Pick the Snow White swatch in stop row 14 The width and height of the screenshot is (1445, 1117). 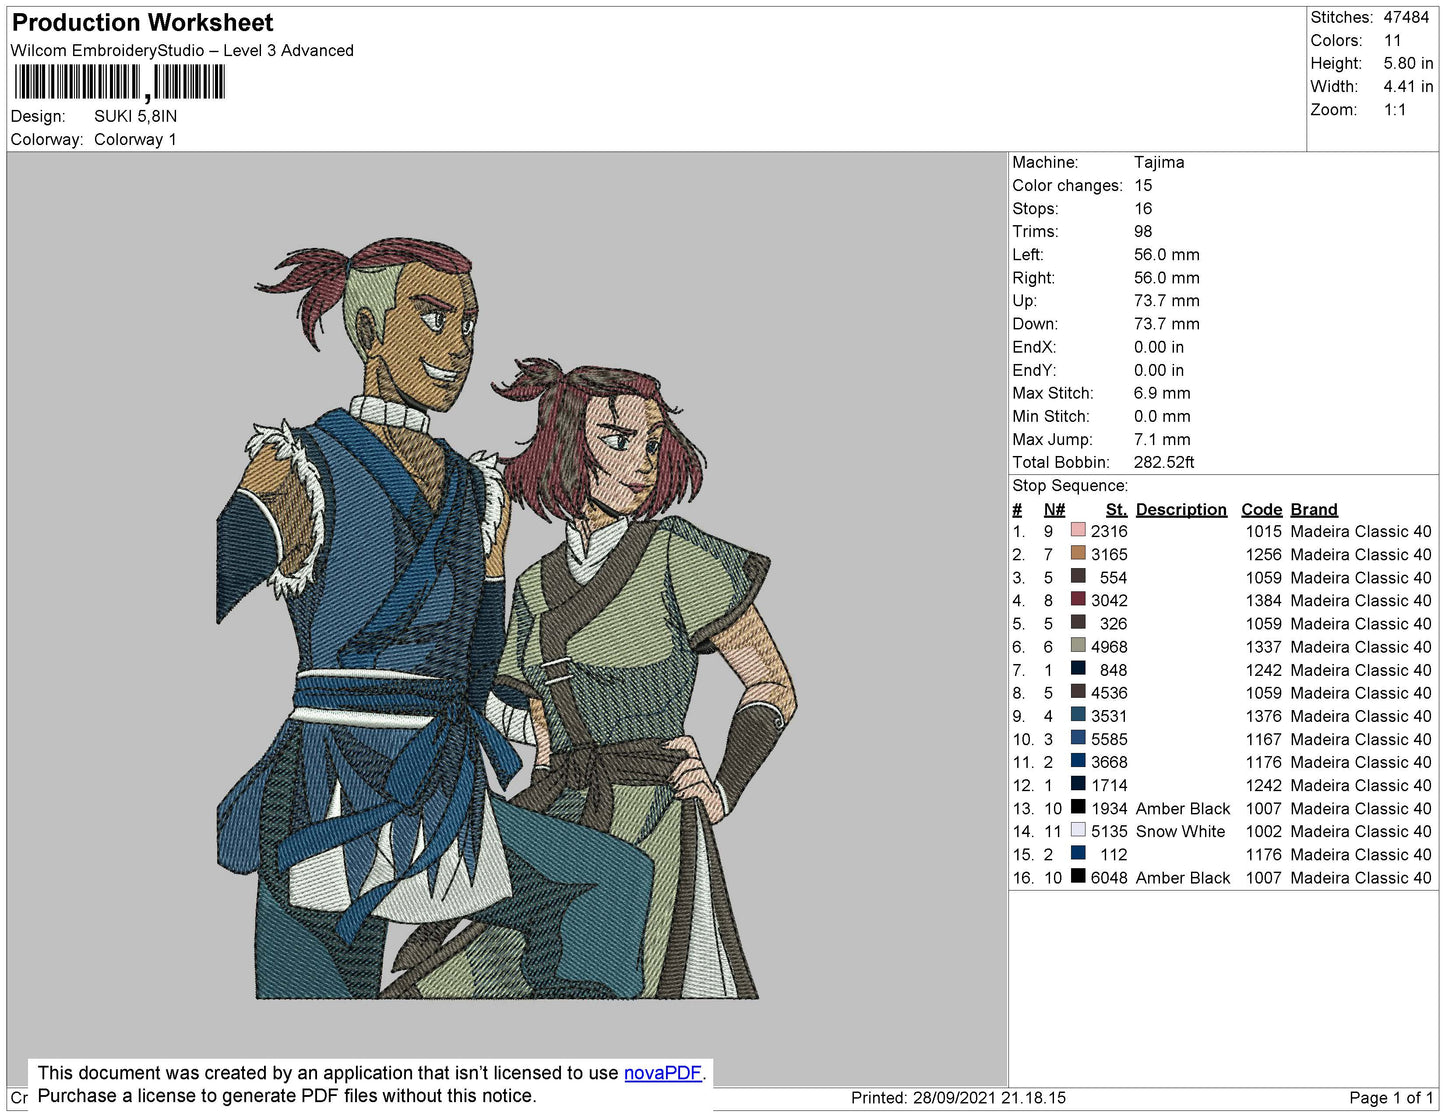point(1078,831)
